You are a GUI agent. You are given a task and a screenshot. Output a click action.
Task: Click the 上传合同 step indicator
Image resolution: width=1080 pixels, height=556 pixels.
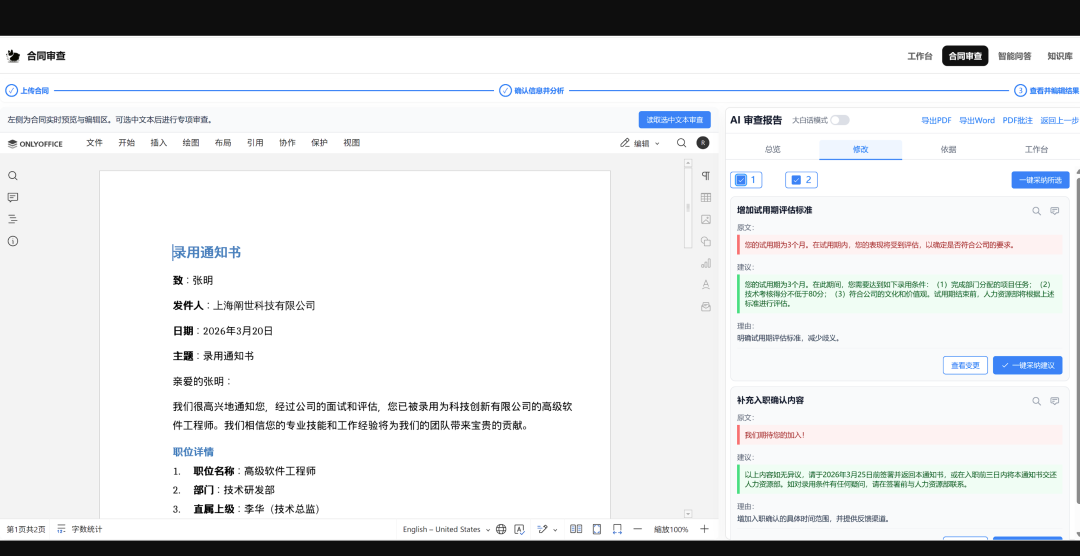(x=28, y=90)
